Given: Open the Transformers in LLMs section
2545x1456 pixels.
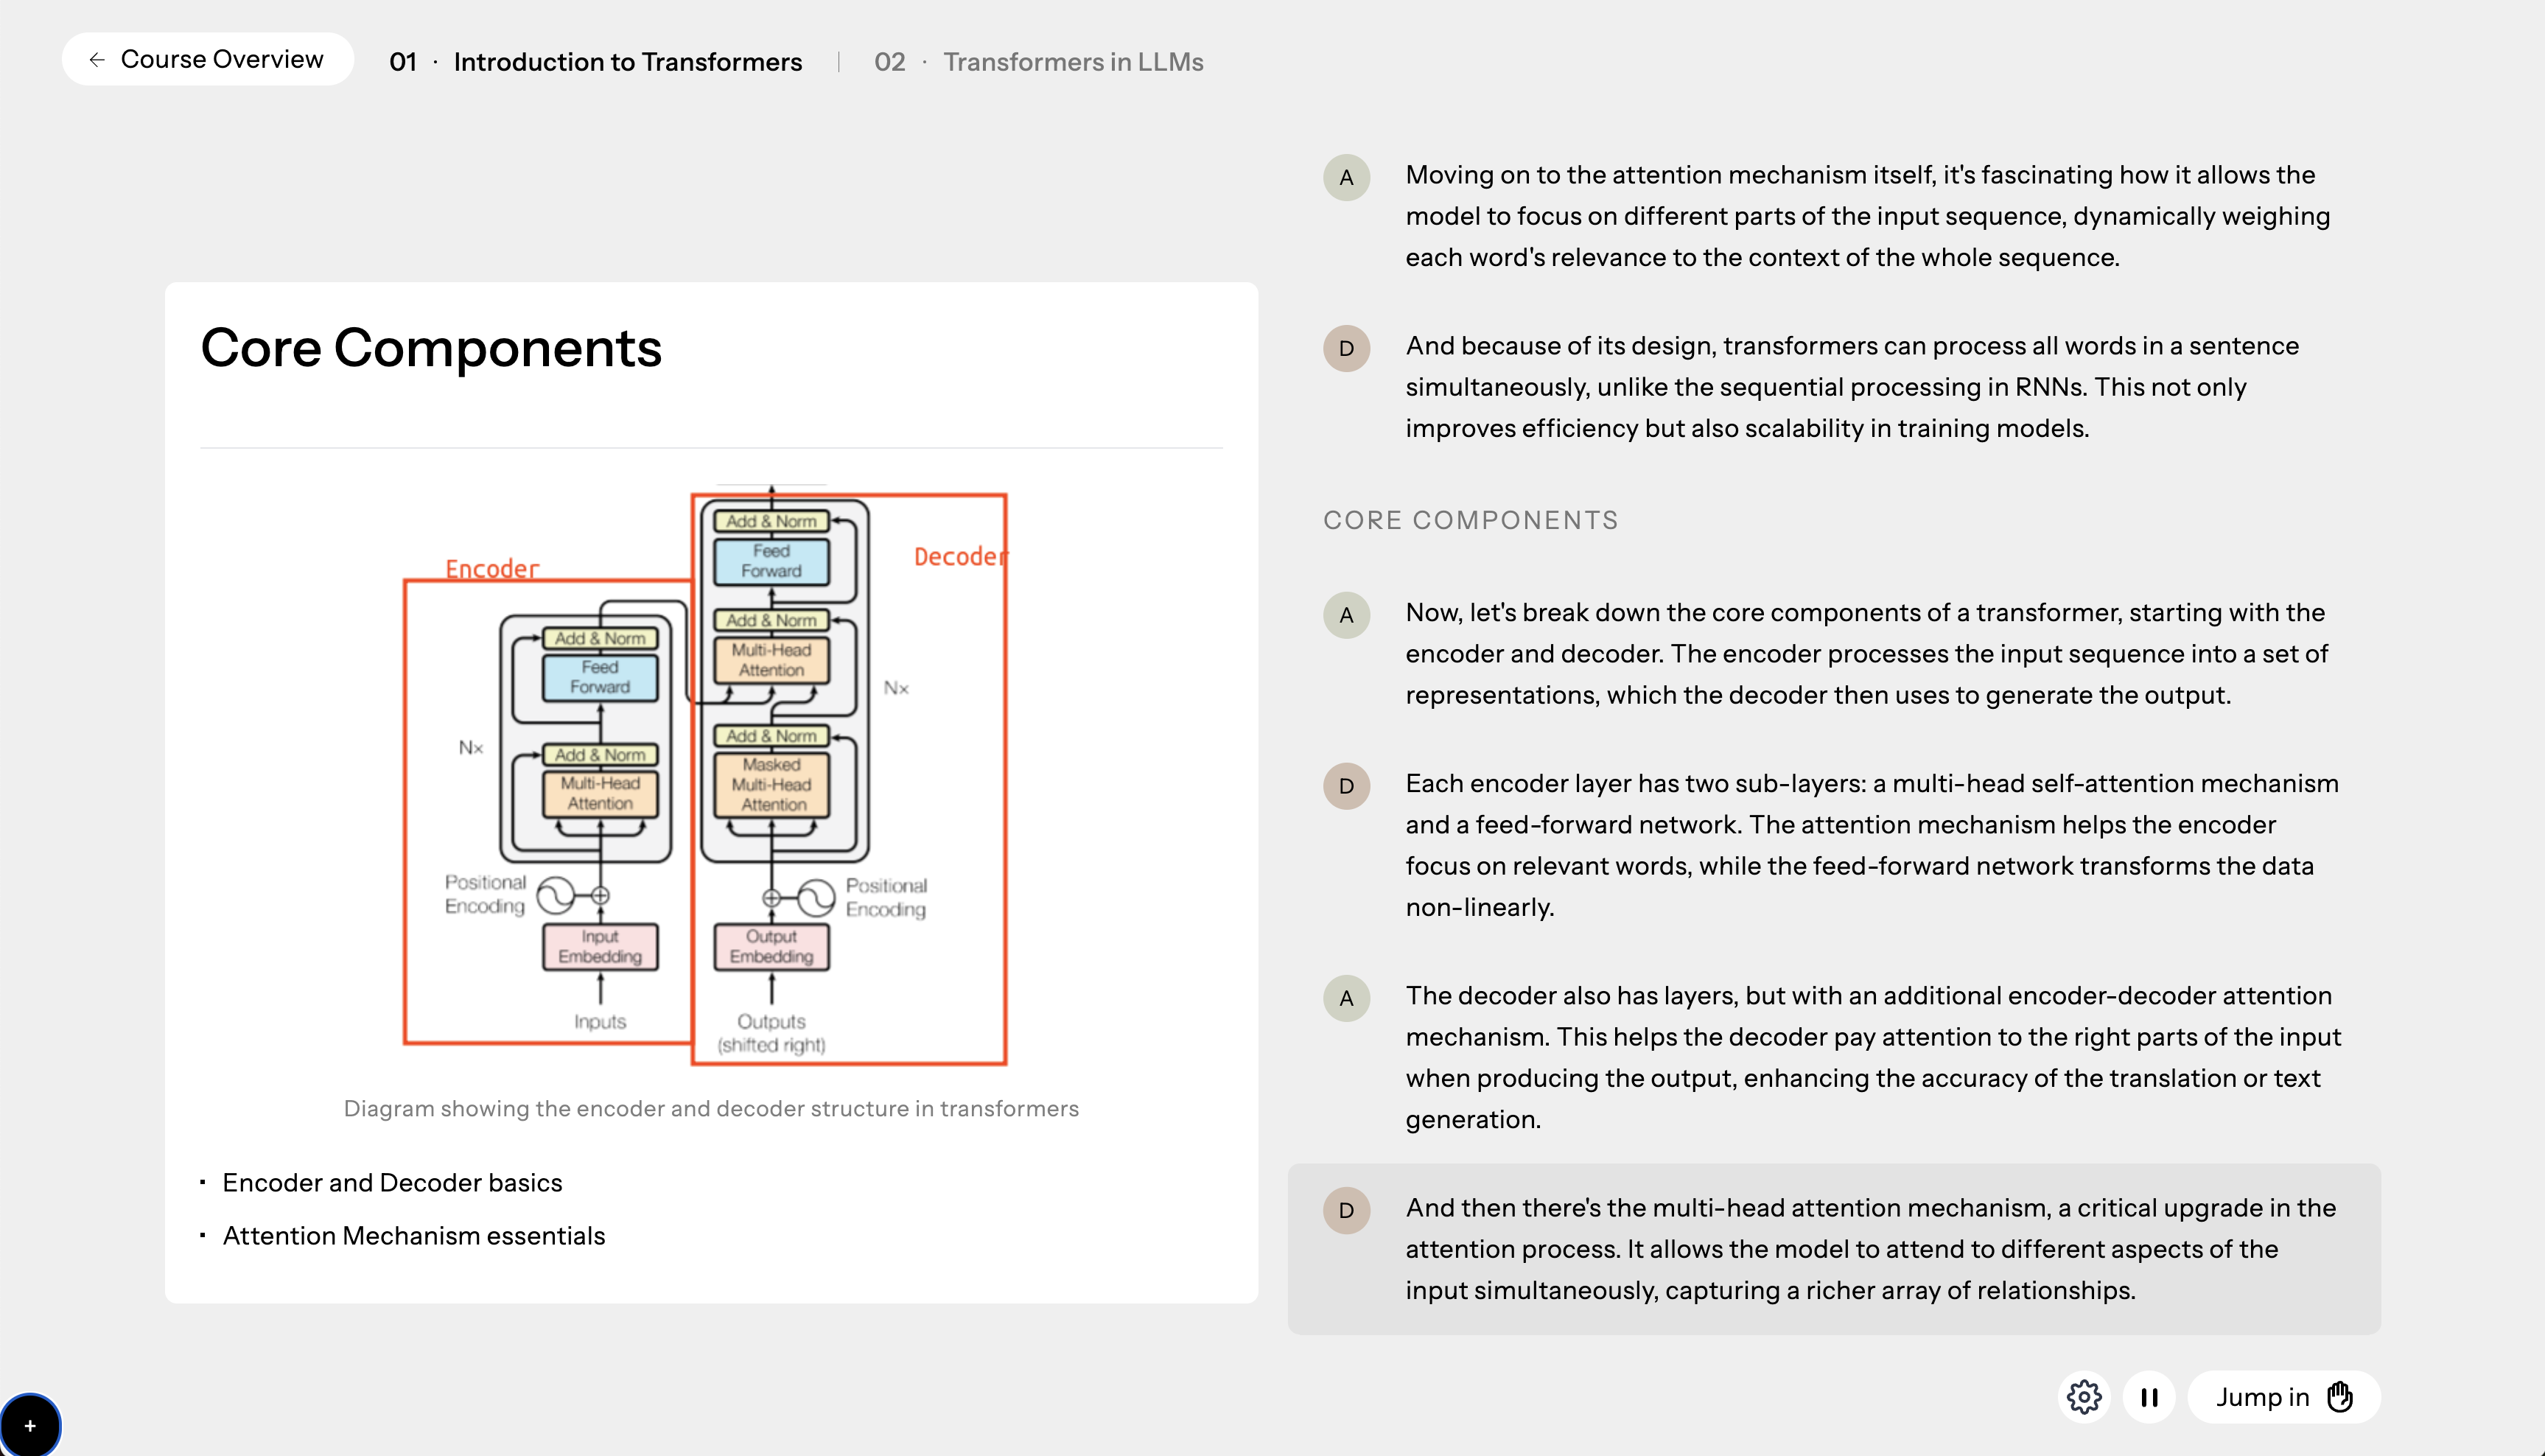Looking at the screenshot, I should [1072, 62].
